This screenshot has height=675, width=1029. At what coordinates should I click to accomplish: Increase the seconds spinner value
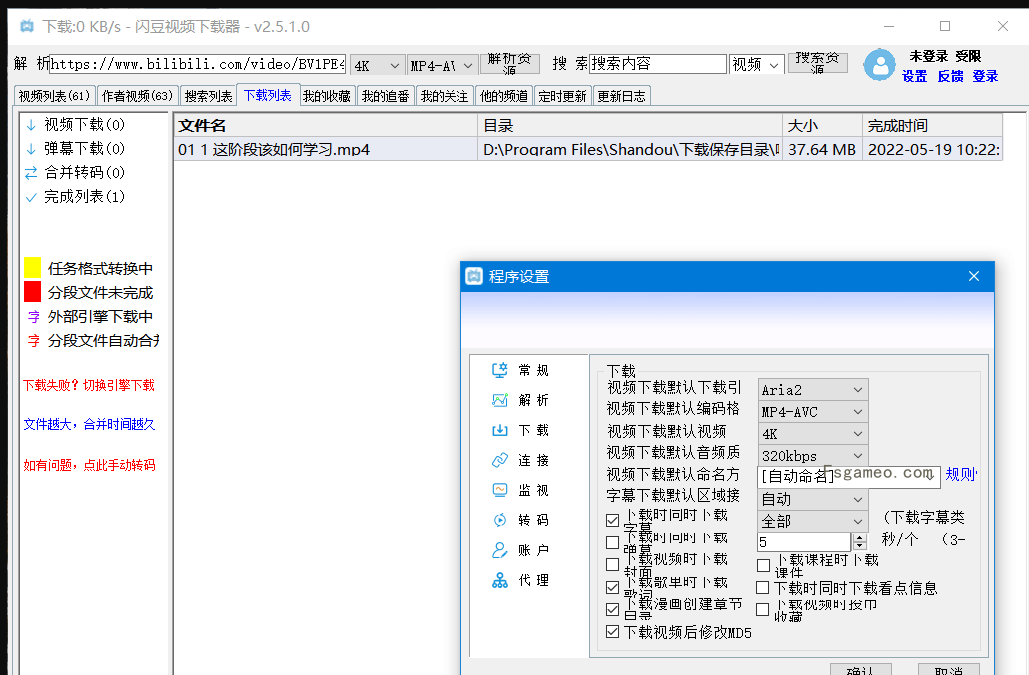pyautogui.click(x=860, y=537)
